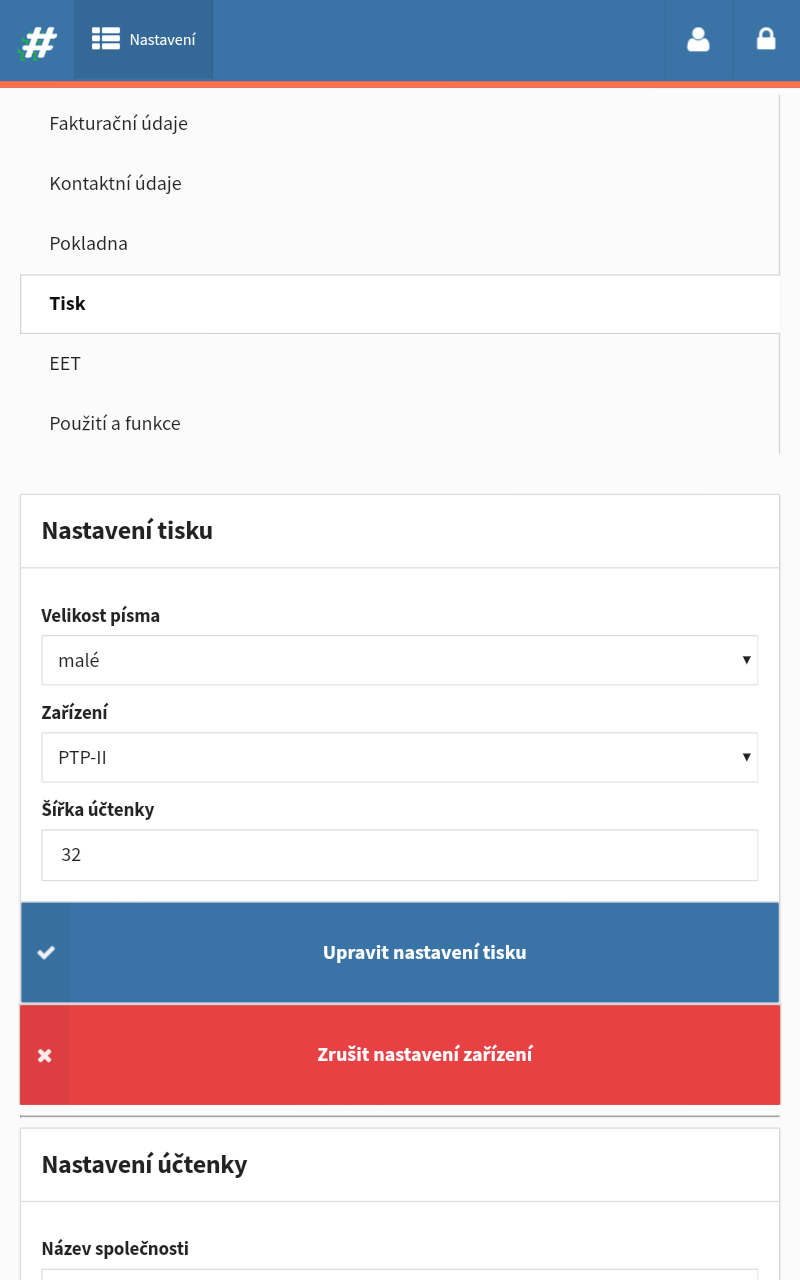
Task: Click the Nastavení label in top bar
Action: point(162,40)
